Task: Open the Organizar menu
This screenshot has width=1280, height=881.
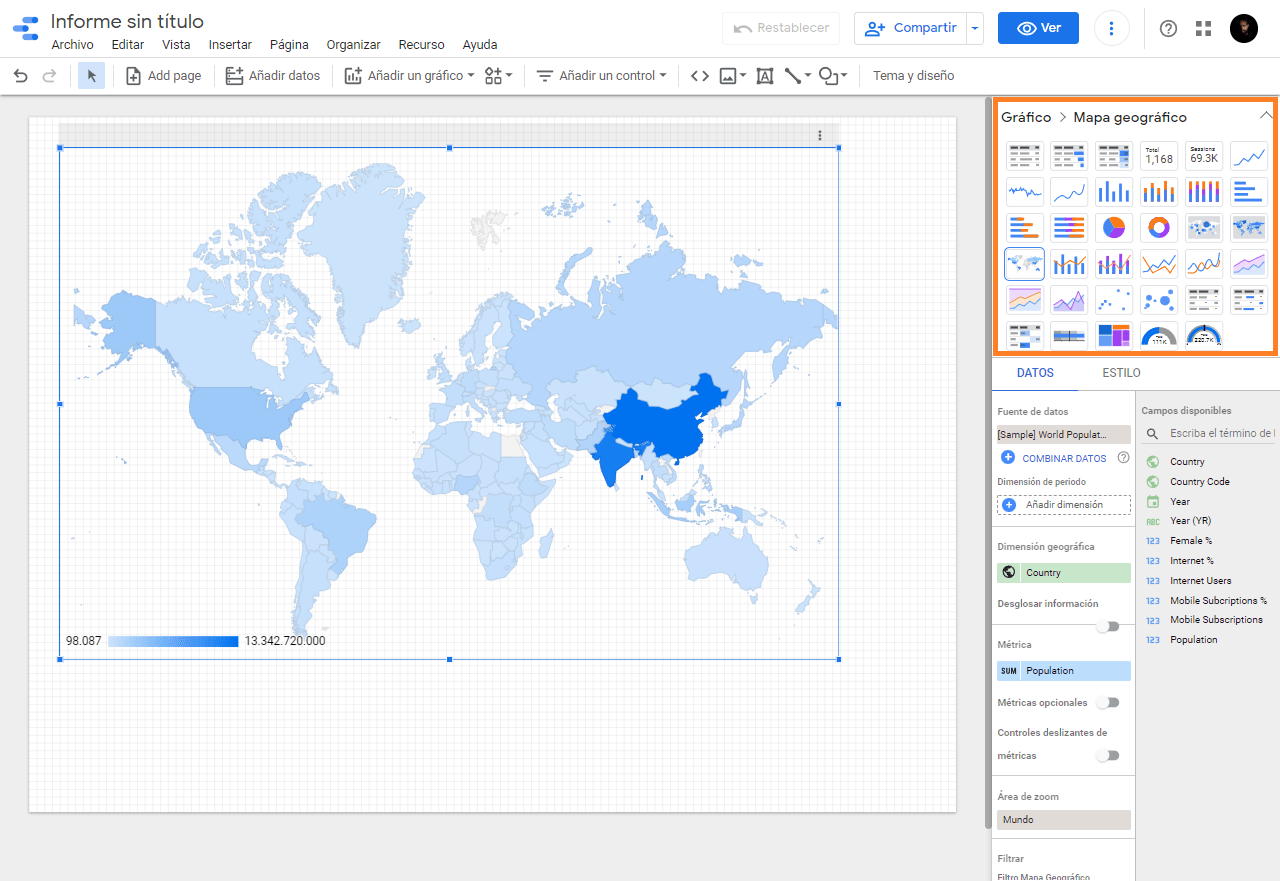Action: click(354, 45)
